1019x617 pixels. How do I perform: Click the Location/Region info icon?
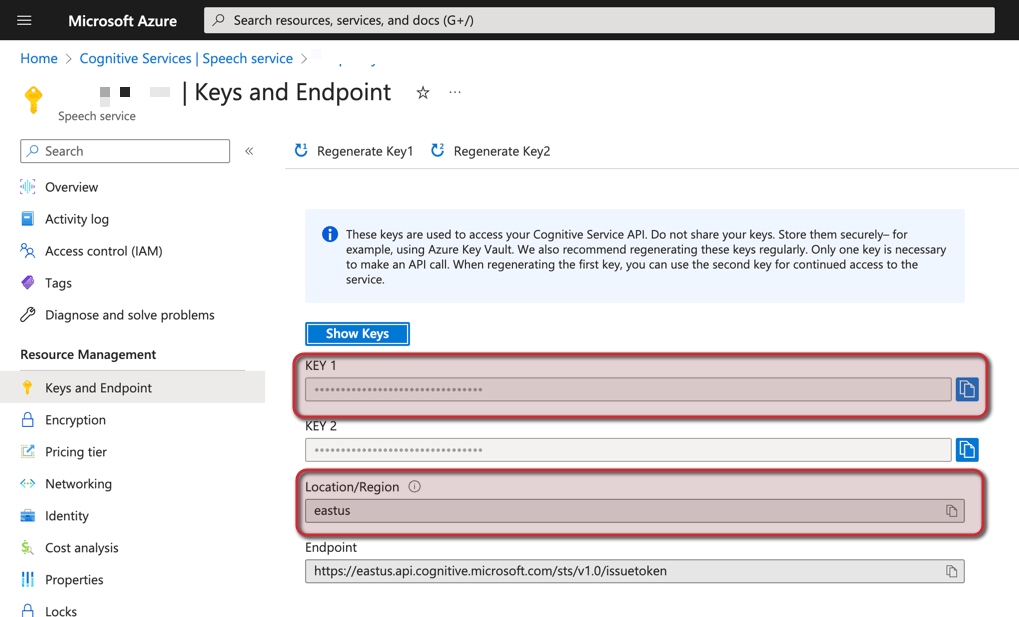(x=414, y=487)
